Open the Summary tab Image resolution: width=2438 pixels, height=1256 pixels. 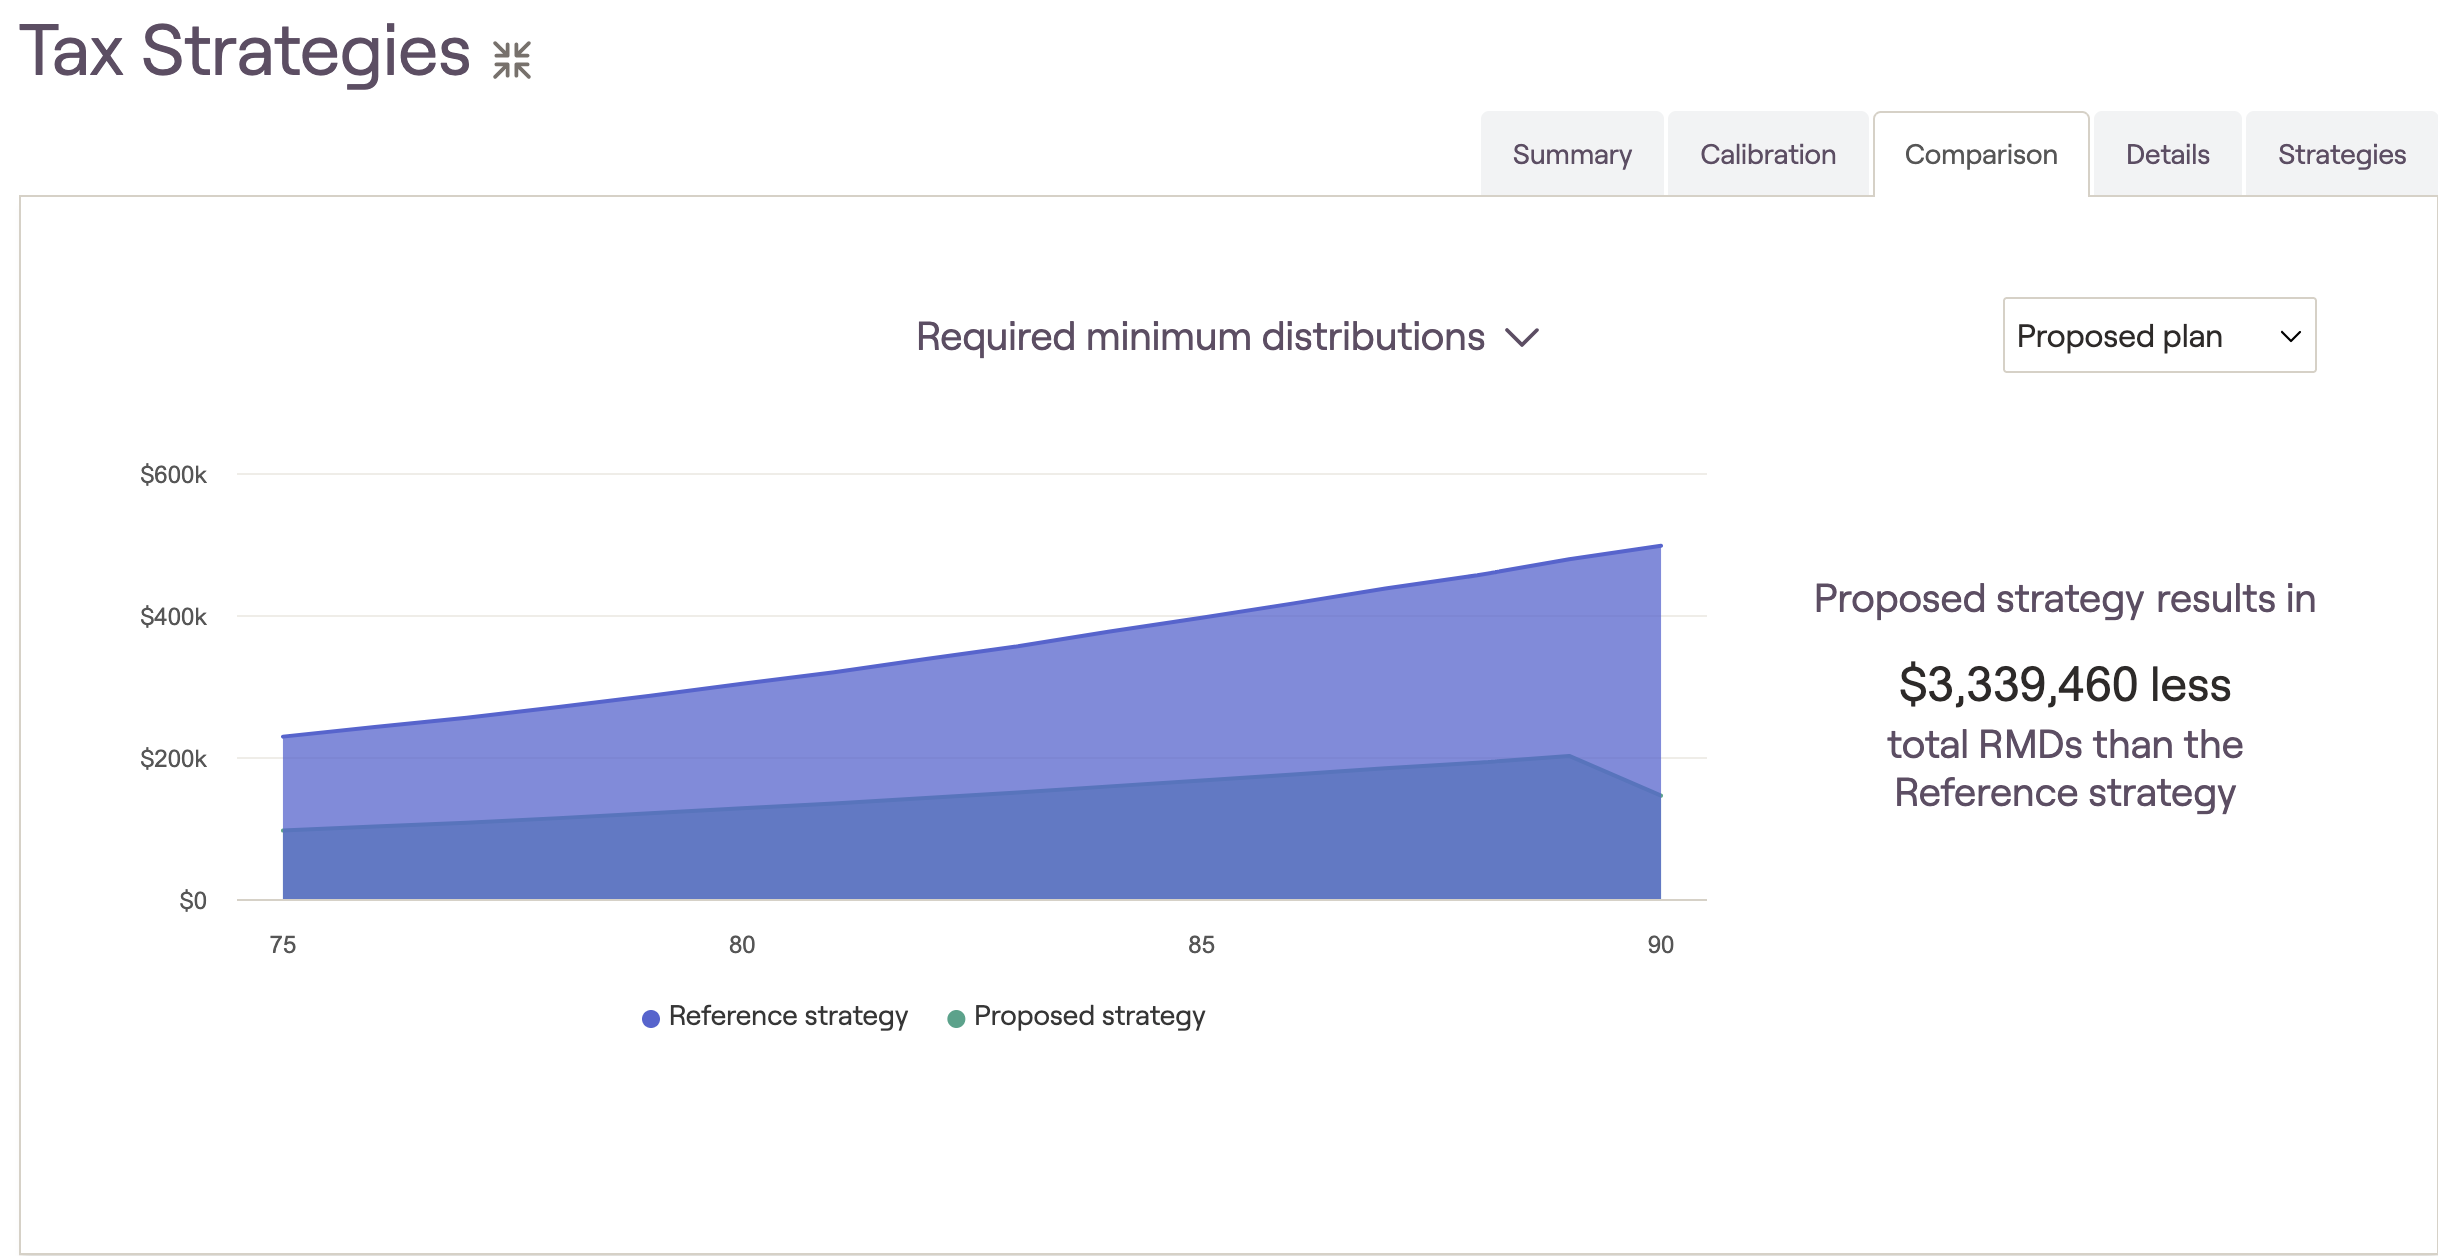point(1572,154)
